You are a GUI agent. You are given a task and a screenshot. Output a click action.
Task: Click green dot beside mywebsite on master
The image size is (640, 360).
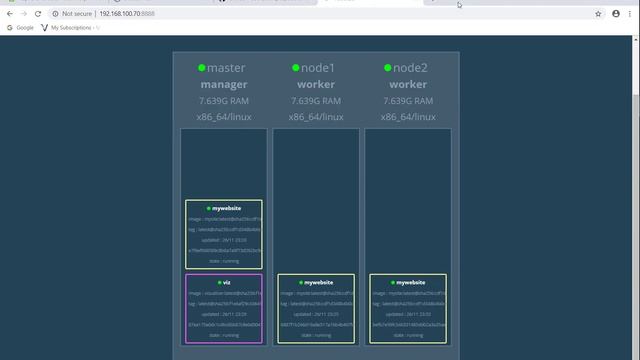pyautogui.click(x=209, y=208)
